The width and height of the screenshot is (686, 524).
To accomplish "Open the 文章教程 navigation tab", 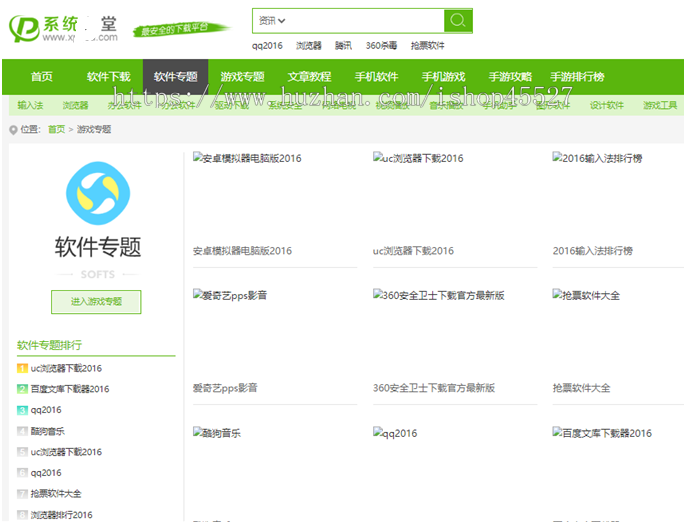I will [x=309, y=77].
